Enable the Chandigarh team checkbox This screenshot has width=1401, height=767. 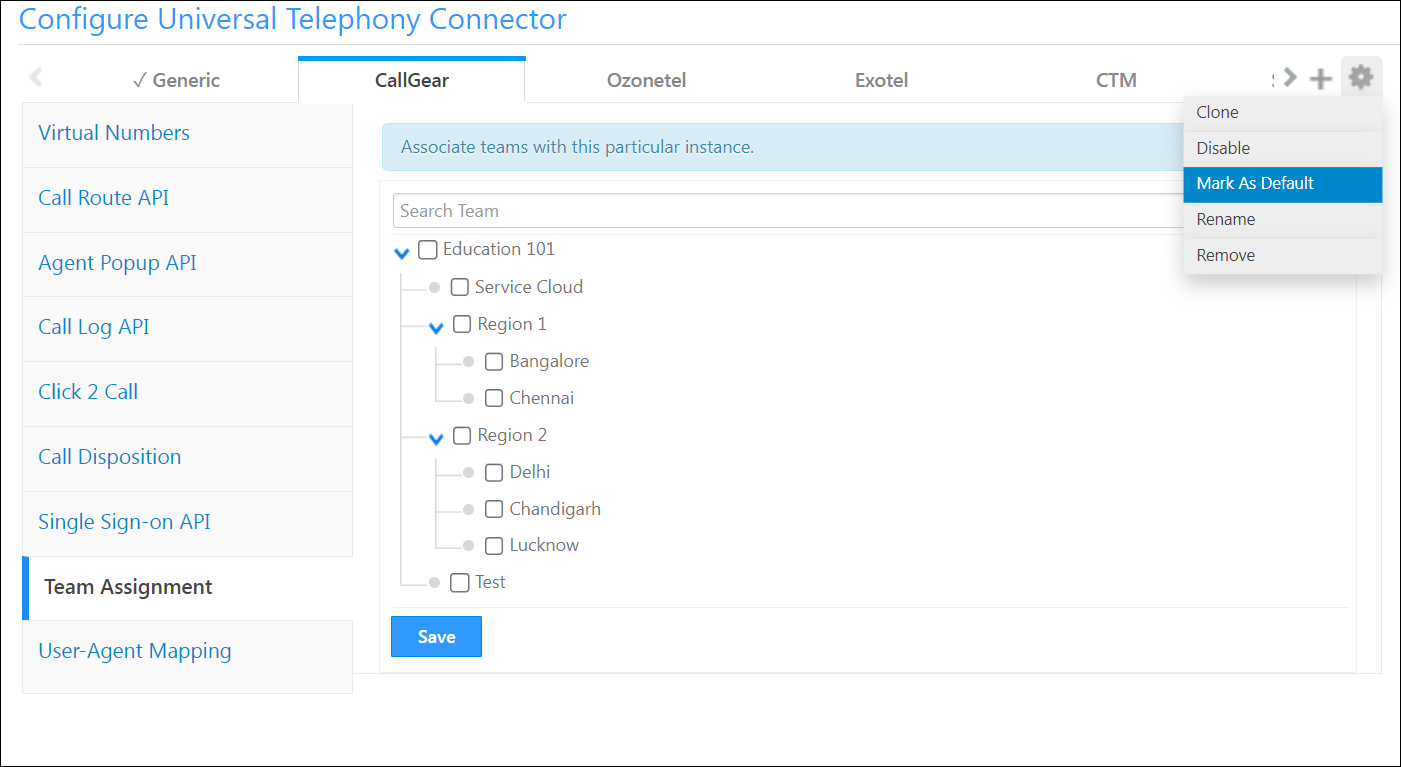494,509
